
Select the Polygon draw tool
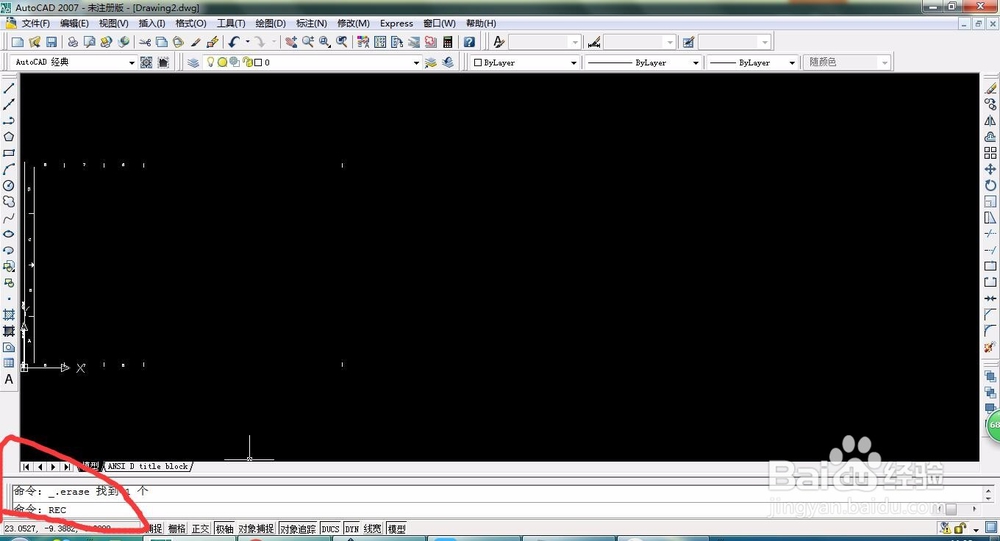tap(9, 137)
